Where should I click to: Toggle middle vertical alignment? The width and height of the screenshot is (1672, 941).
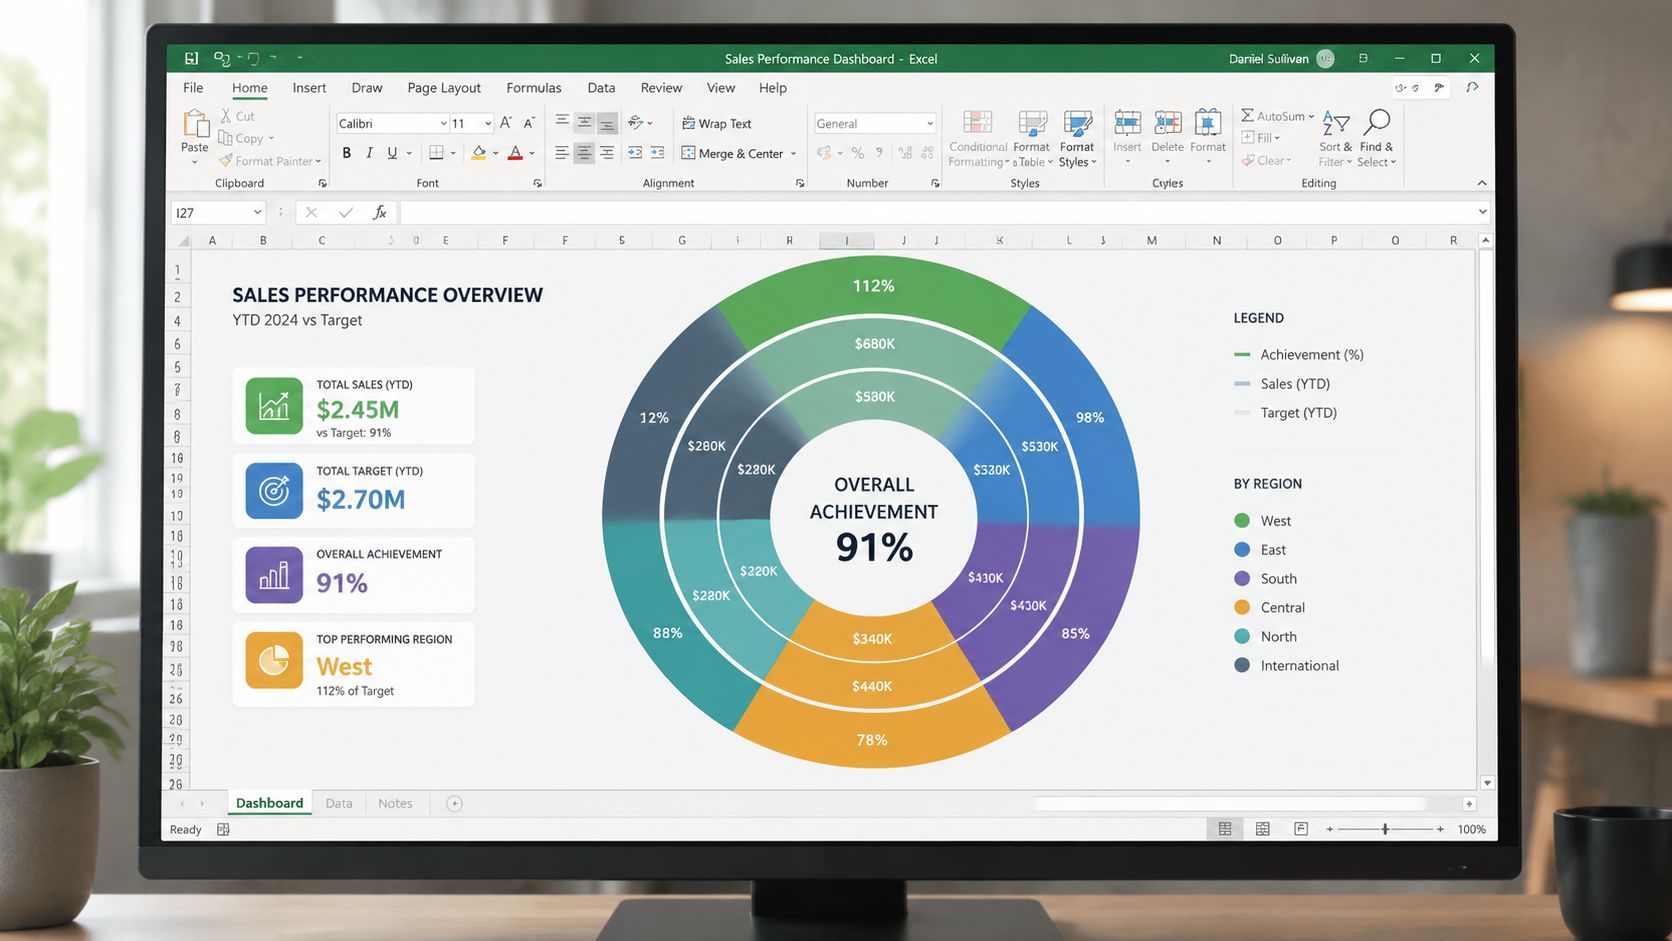pyautogui.click(x=584, y=122)
